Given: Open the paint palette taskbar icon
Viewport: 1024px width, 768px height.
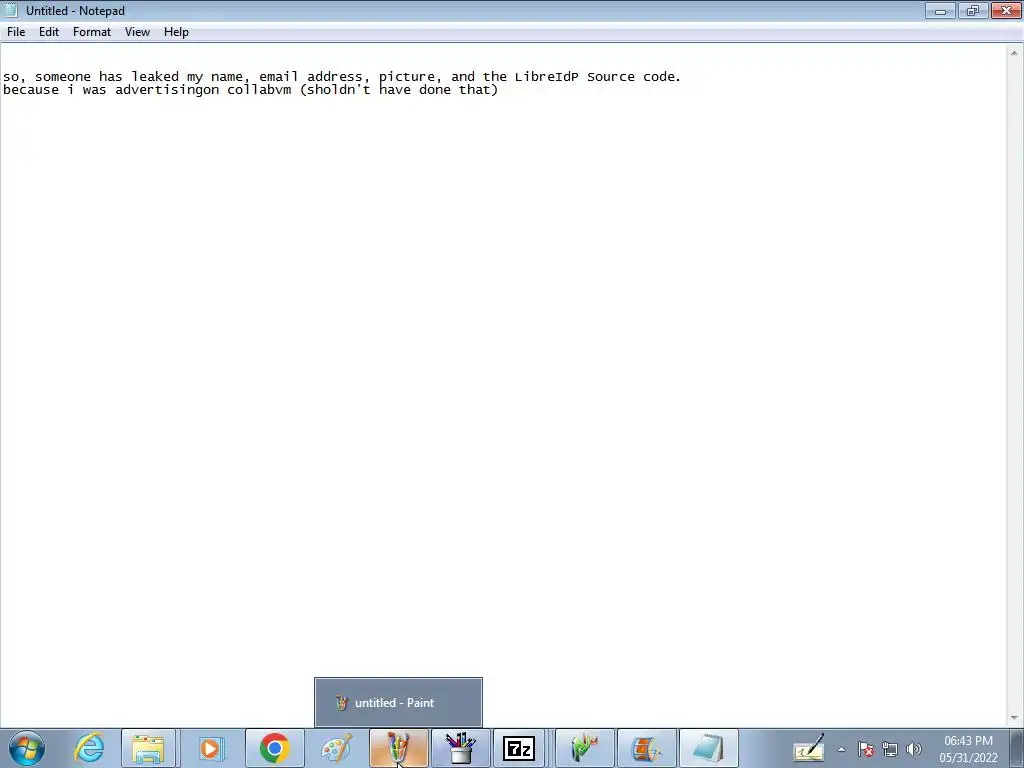Looking at the screenshot, I should [x=336, y=748].
